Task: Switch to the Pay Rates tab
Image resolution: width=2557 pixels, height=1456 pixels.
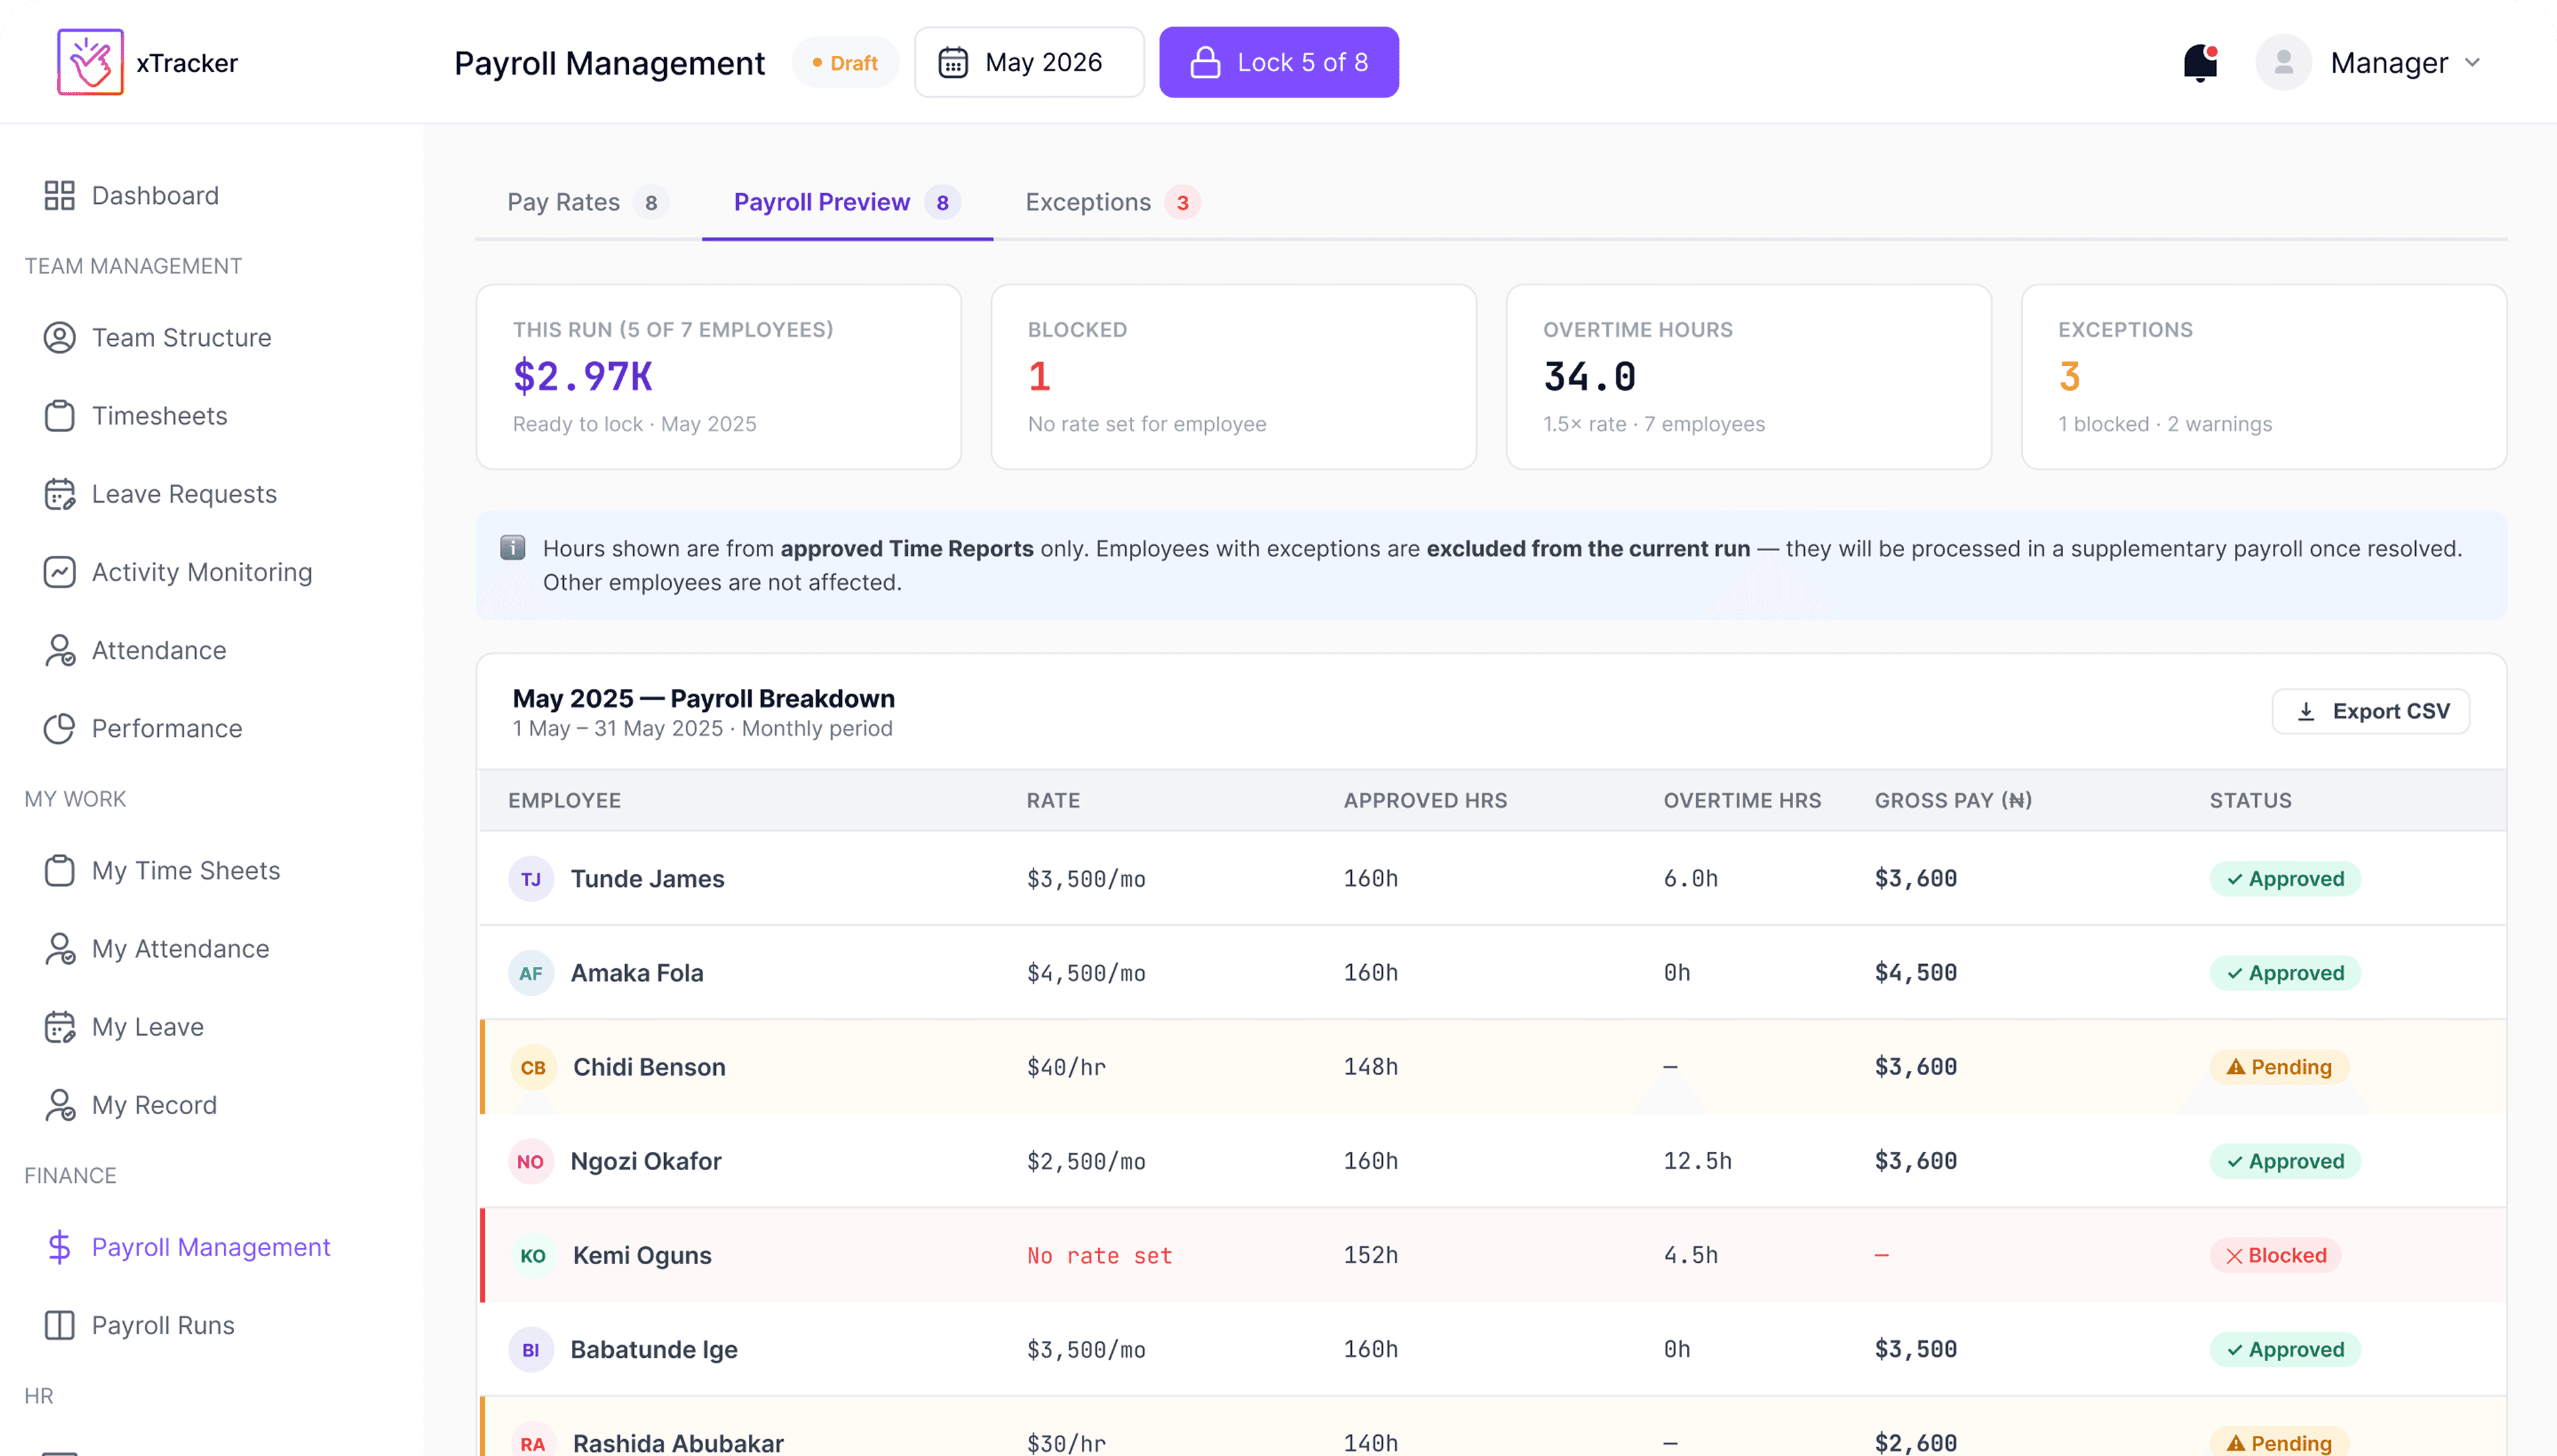Action: (x=587, y=202)
